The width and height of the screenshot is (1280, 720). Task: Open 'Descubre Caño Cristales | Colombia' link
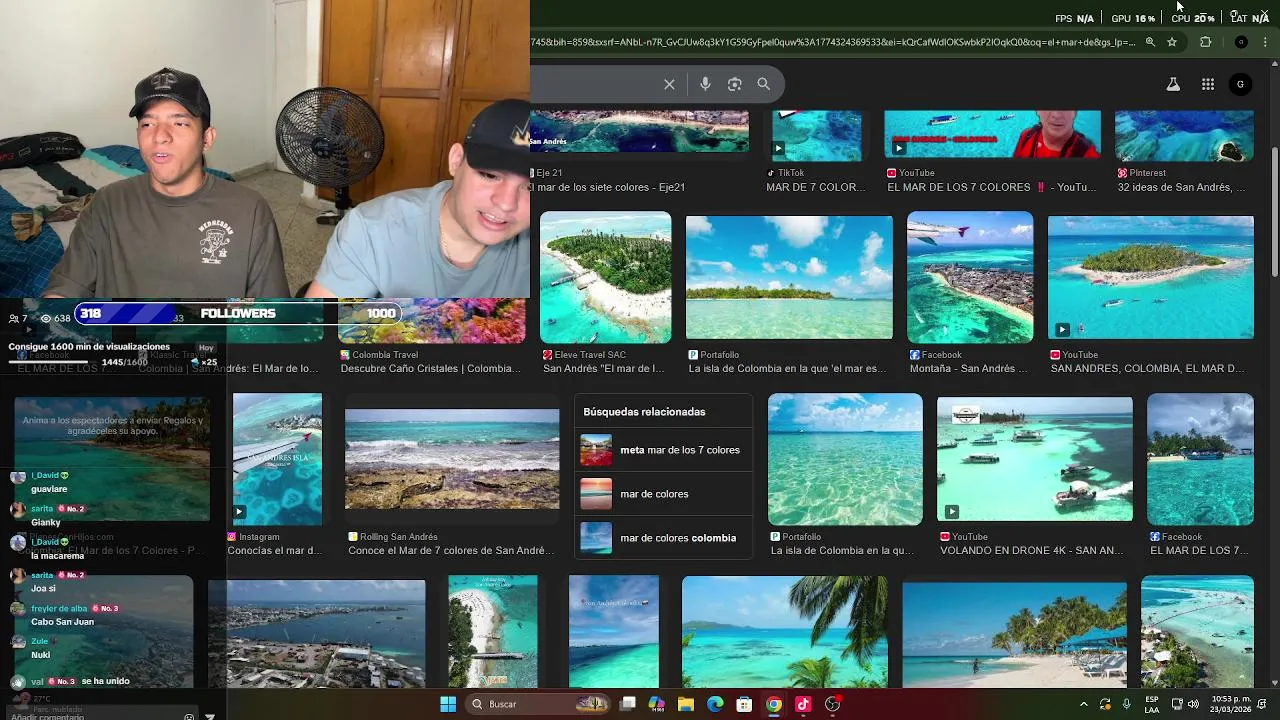[x=430, y=368]
